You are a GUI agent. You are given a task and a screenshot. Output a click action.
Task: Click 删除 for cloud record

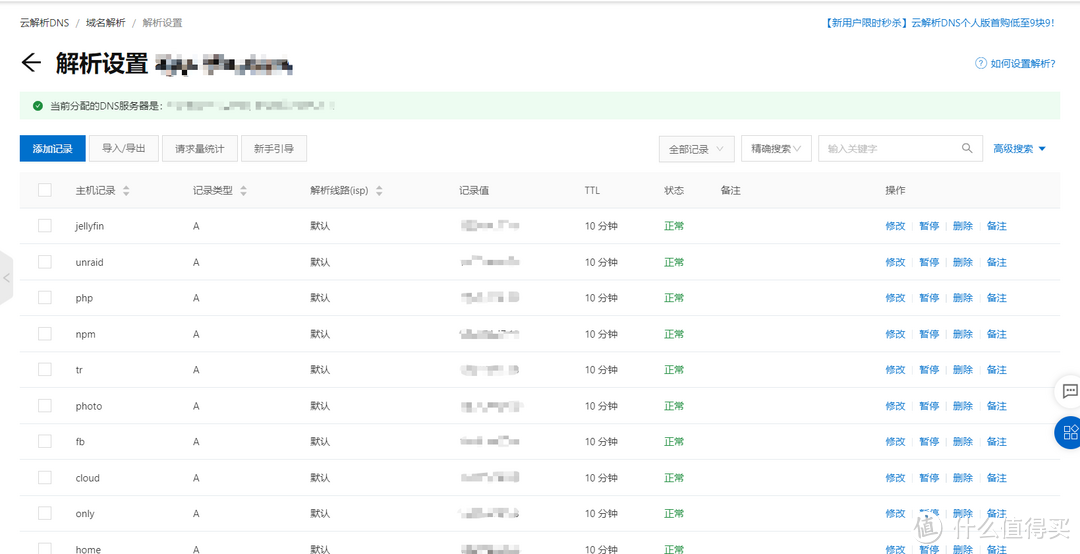click(x=963, y=478)
